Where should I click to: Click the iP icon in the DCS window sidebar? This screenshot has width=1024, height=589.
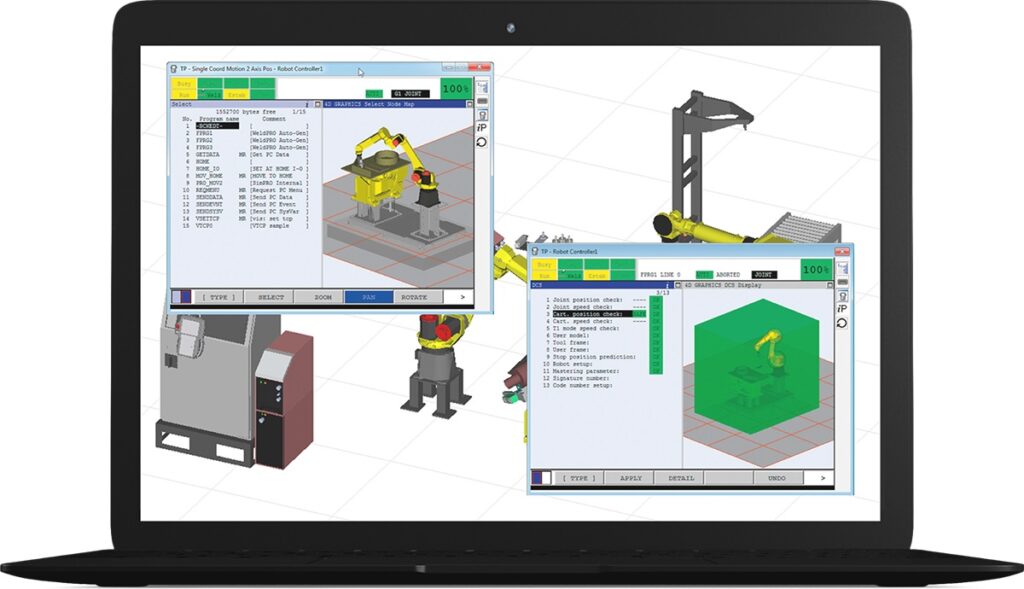coord(842,308)
